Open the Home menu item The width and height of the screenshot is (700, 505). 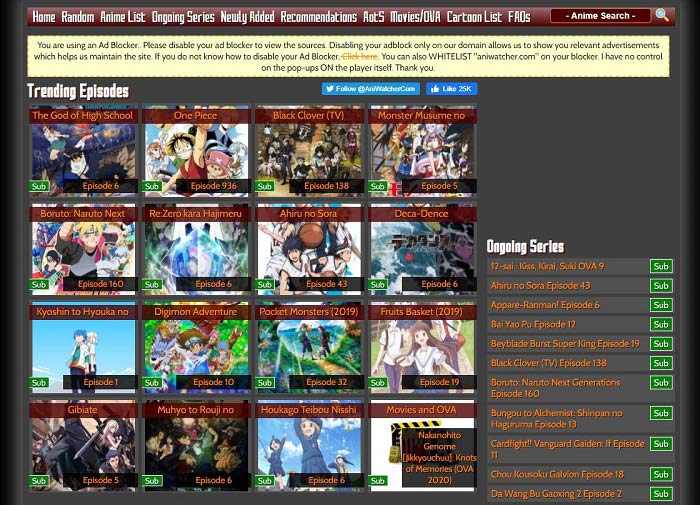[x=44, y=17]
